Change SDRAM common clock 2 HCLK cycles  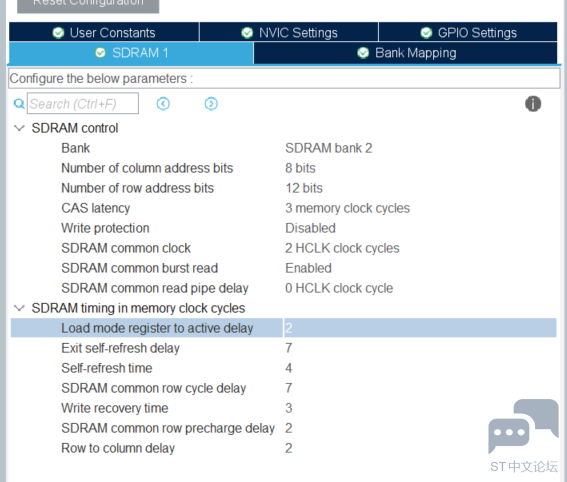tap(342, 248)
